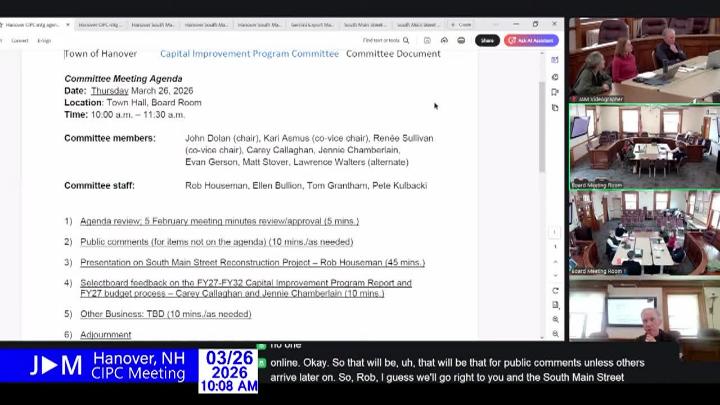The height and width of the screenshot is (405, 720).
Task: Go to next page with down arrow
Action: [556, 274]
